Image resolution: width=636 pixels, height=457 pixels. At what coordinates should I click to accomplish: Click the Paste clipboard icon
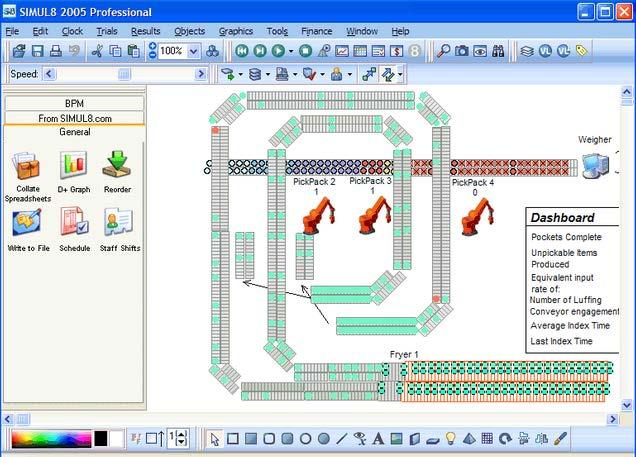pyautogui.click(x=133, y=51)
